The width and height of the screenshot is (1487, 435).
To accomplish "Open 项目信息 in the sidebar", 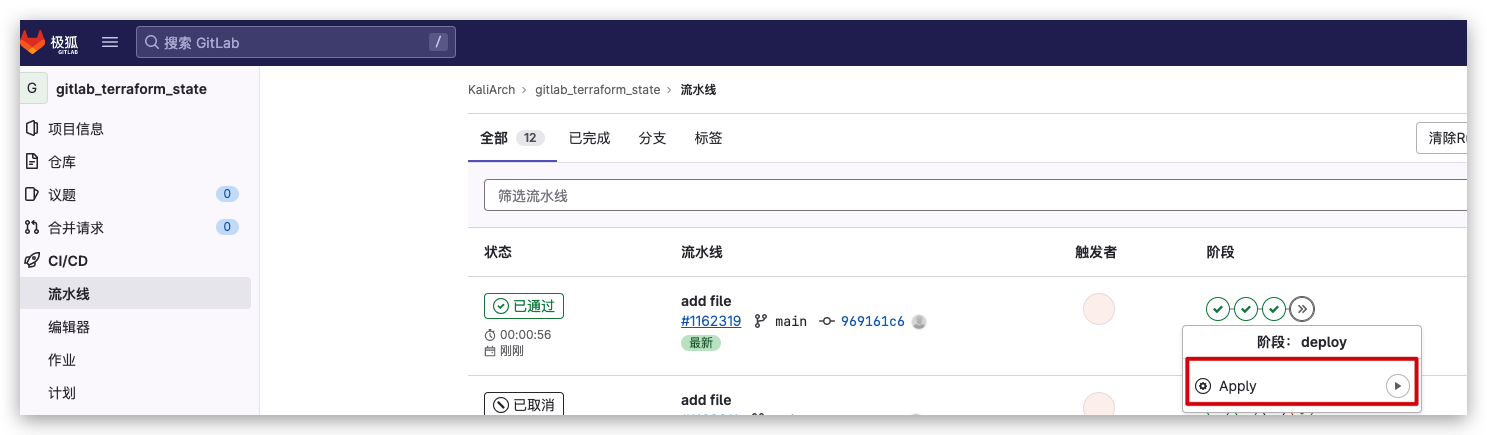I will click(x=76, y=129).
